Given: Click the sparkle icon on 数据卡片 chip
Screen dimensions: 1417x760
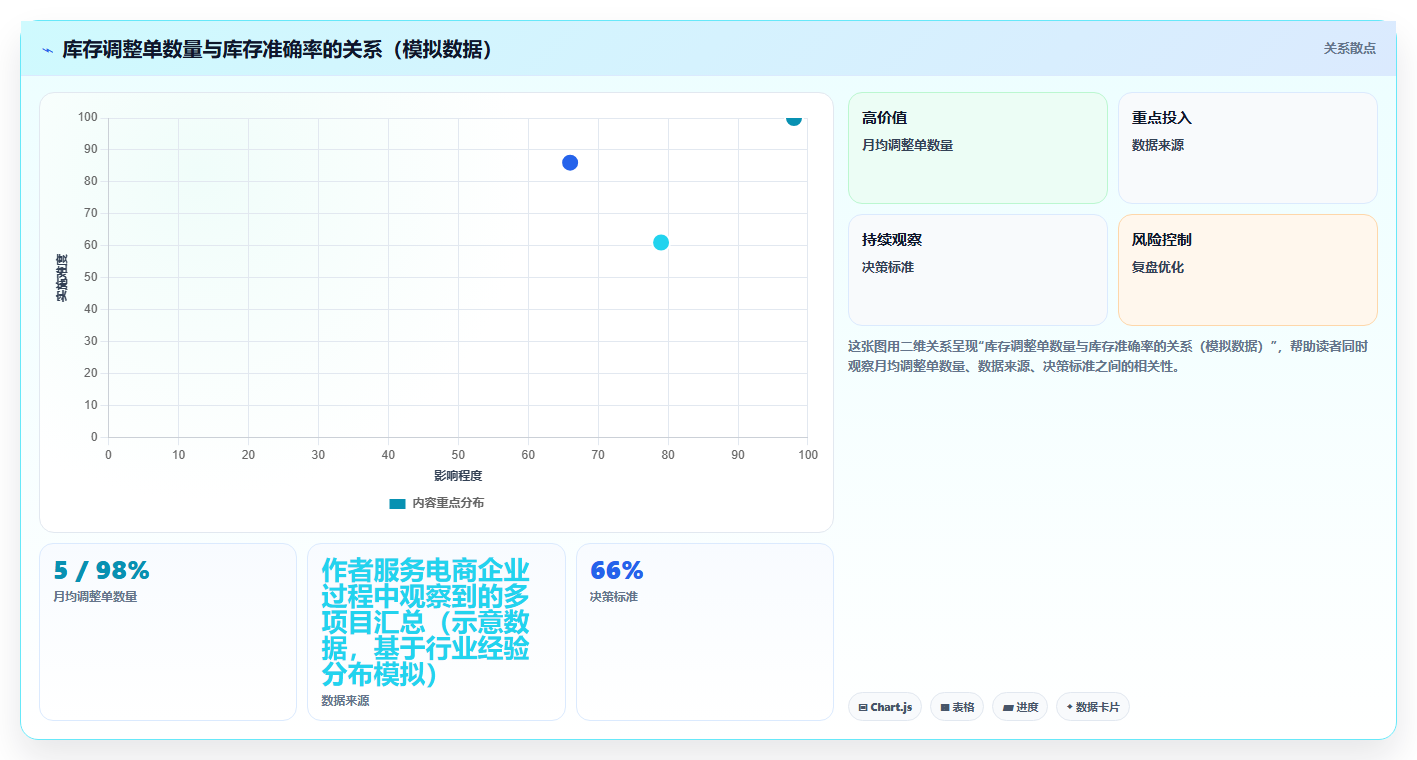Looking at the screenshot, I should tap(1069, 707).
